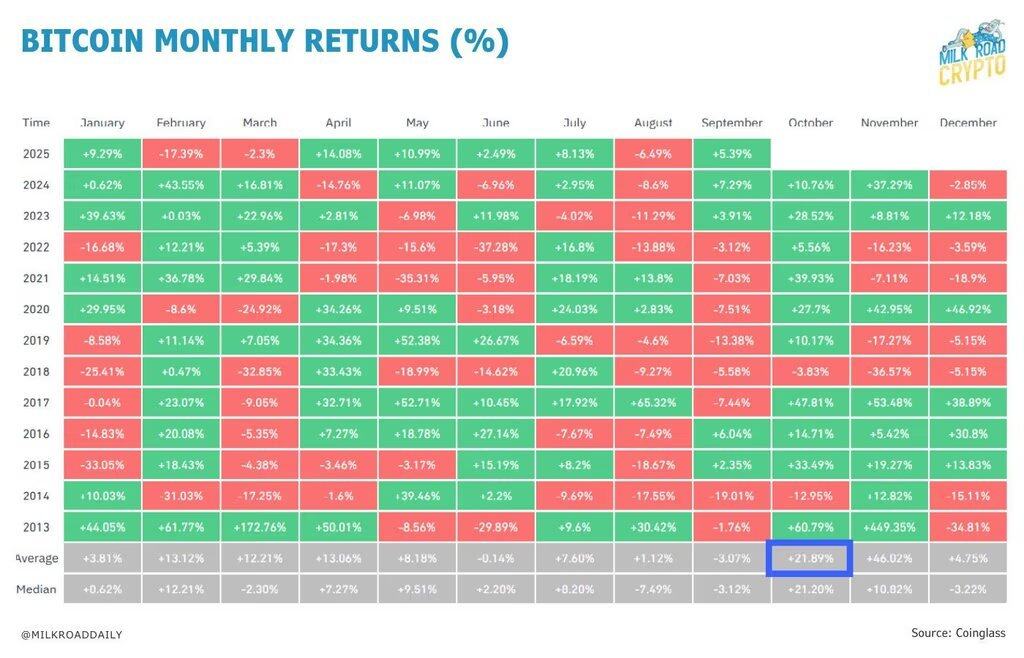Viewport: 1024px width, 658px height.
Task: Click the Time column header
Action: [x=36, y=123]
